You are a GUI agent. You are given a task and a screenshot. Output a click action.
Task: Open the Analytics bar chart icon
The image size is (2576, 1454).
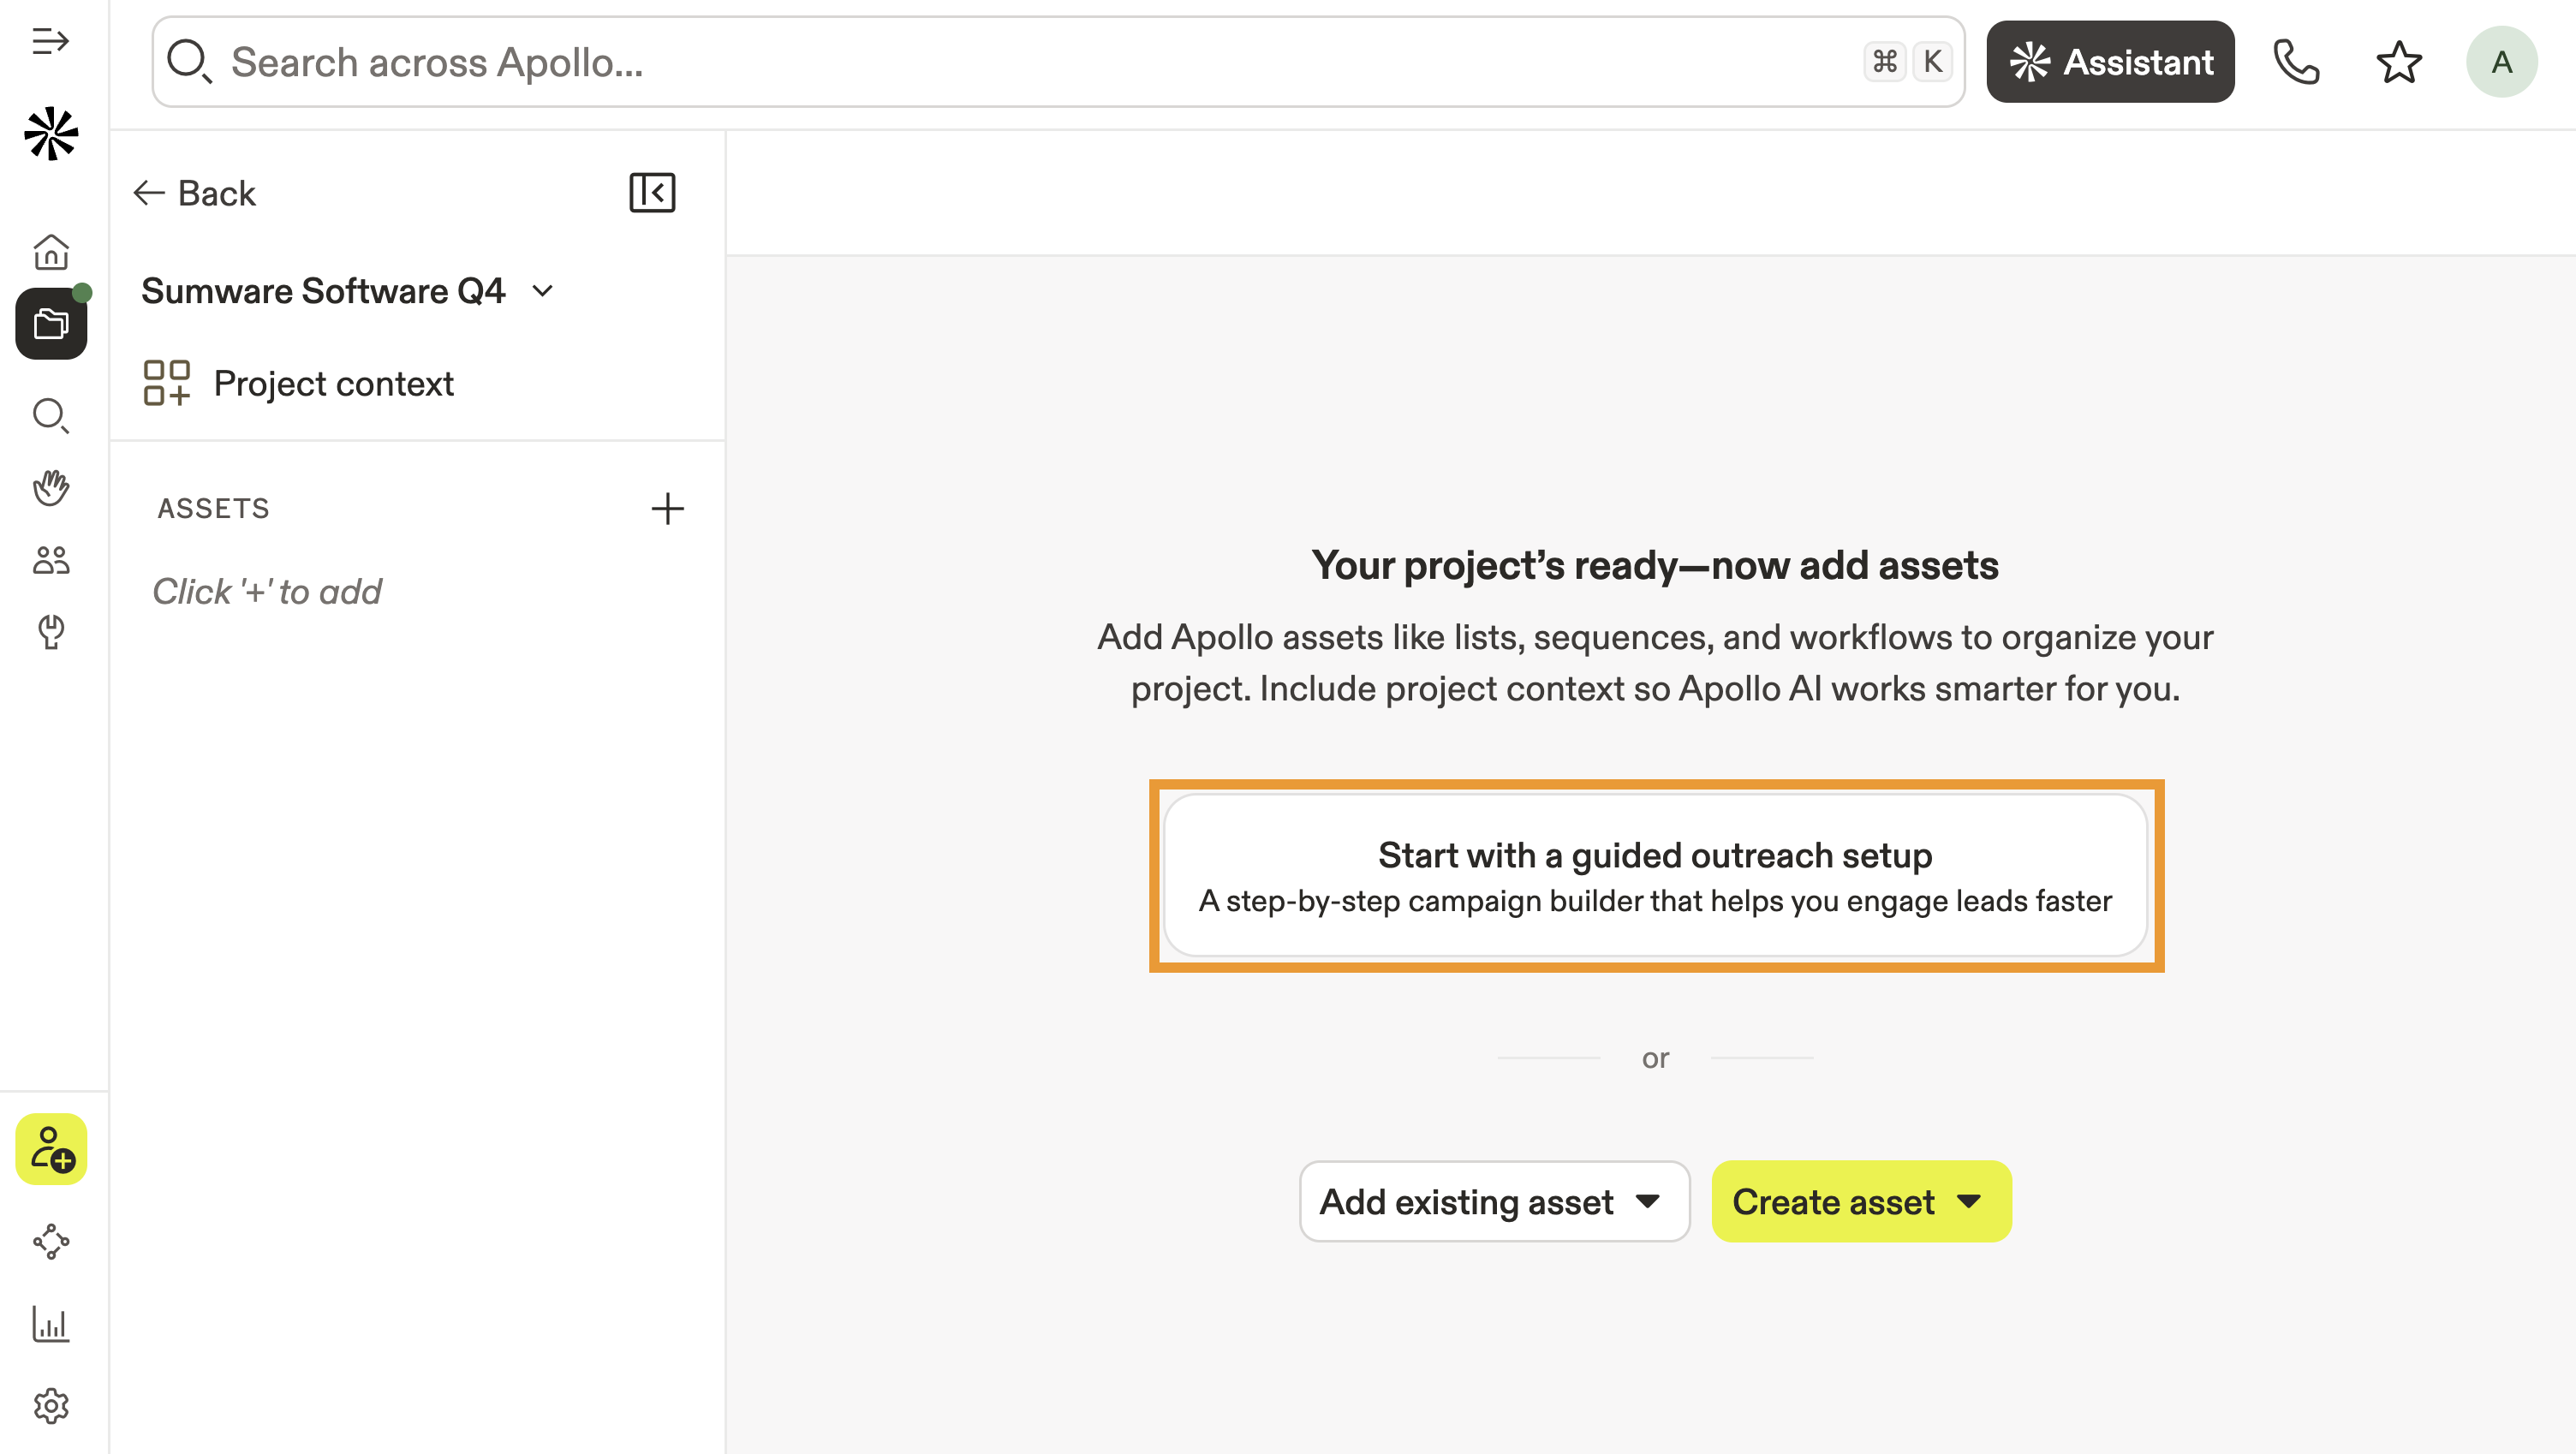pos(51,1324)
